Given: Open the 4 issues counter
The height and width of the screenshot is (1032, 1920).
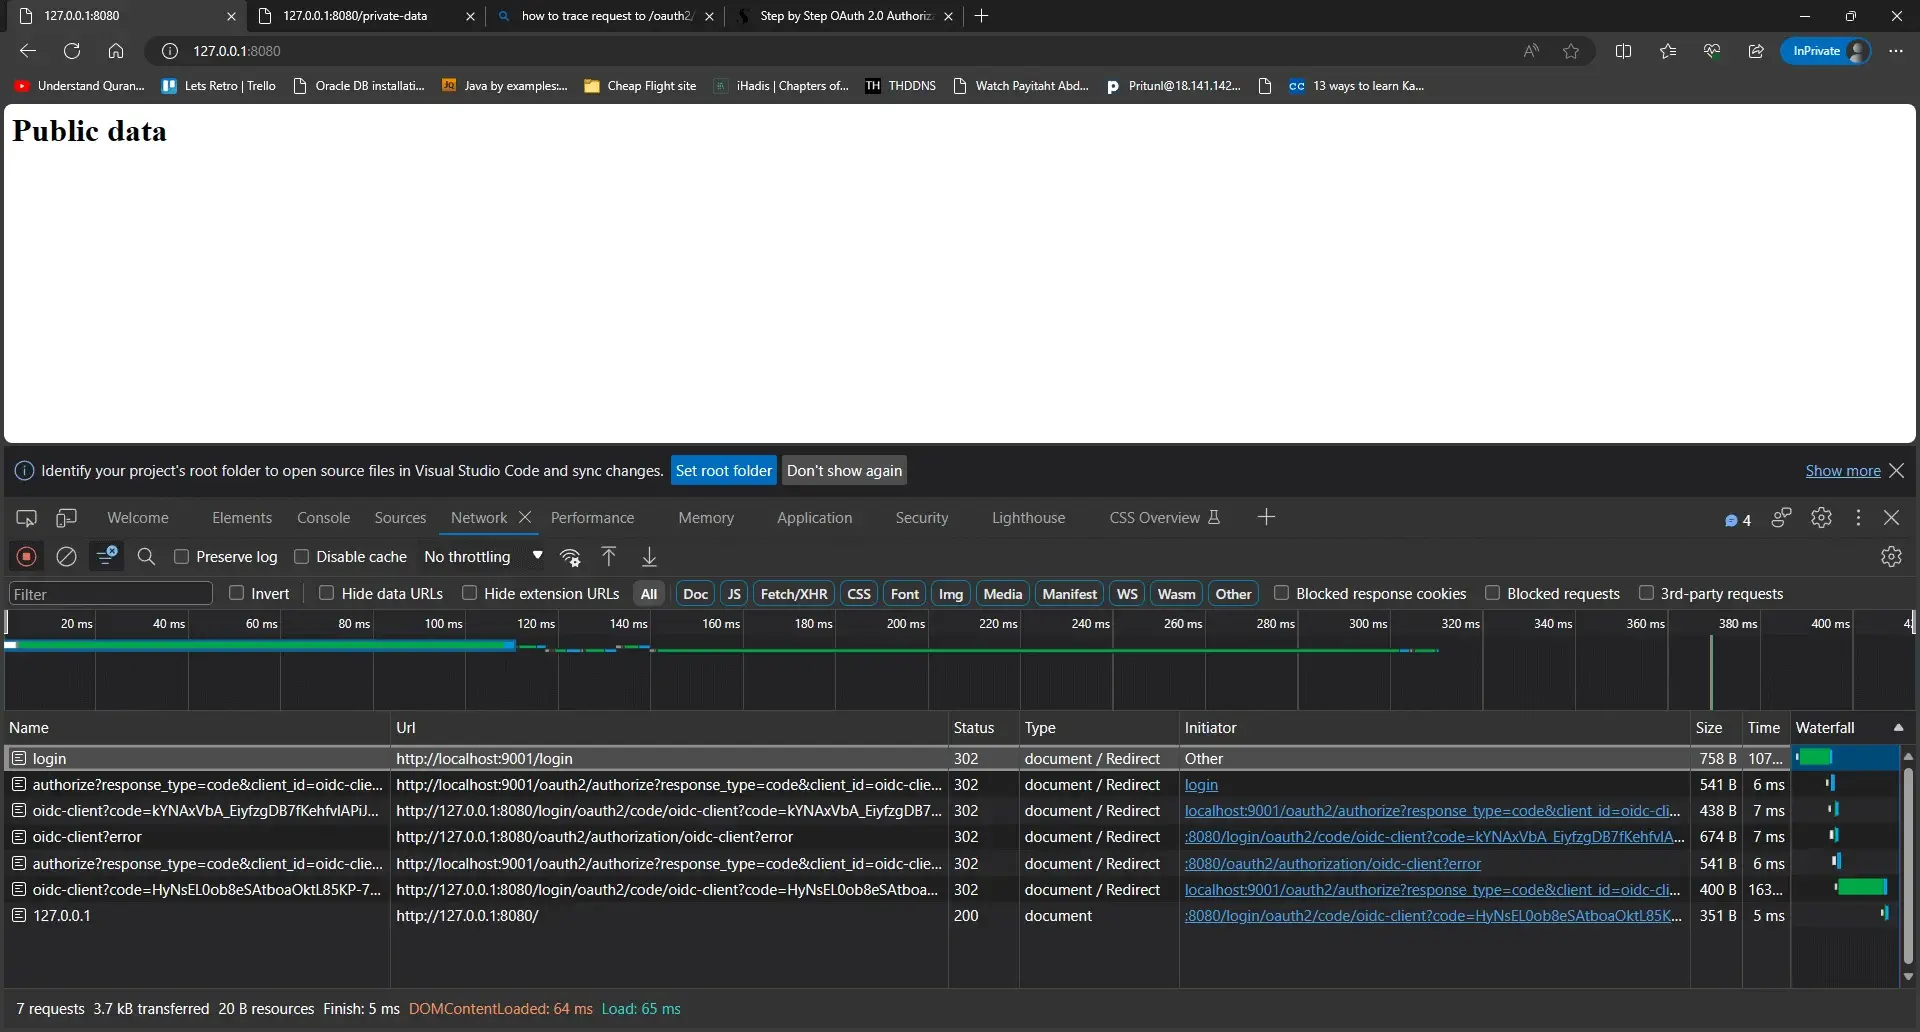Looking at the screenshot, I should 1738,520.
